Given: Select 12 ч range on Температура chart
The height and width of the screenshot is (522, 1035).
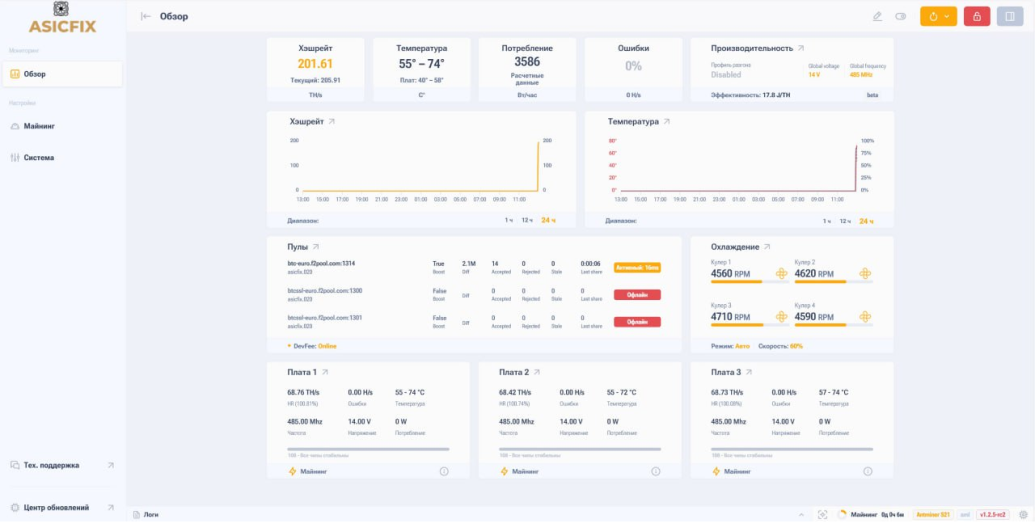Looking at the screenshot, I should pyautogui.click(x=845, y=221).
